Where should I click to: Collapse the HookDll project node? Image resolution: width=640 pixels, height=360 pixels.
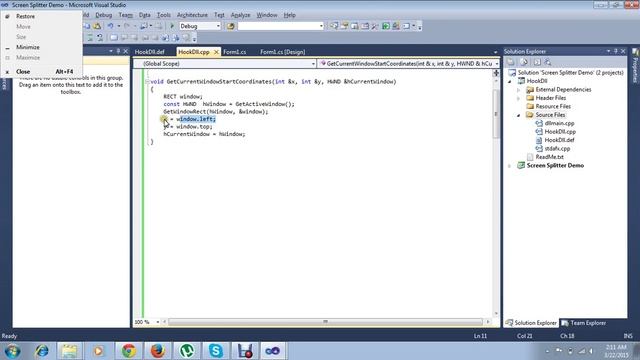(510, 81)
